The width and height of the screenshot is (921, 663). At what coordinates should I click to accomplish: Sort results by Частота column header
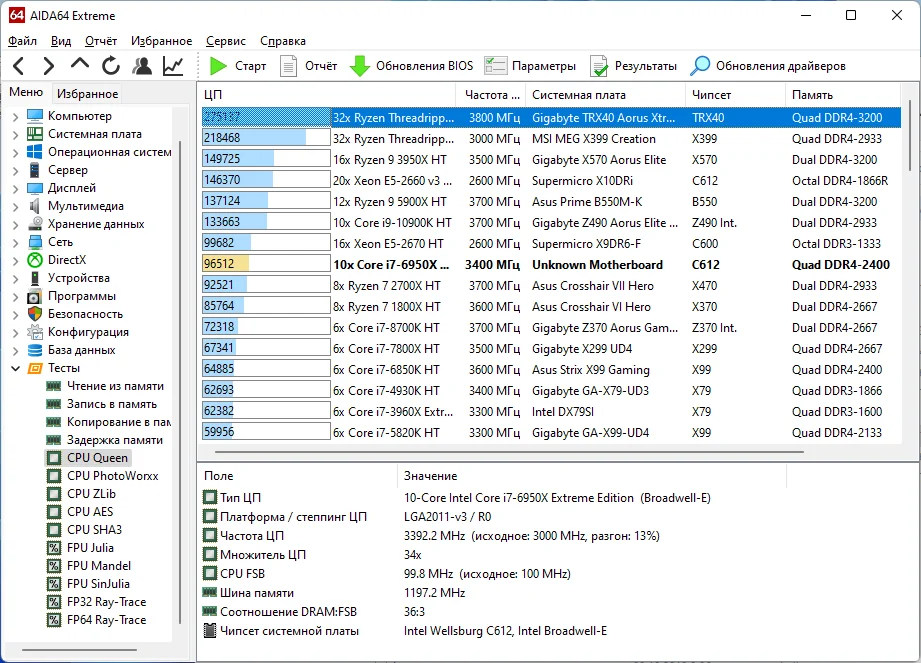coord(490,94)
